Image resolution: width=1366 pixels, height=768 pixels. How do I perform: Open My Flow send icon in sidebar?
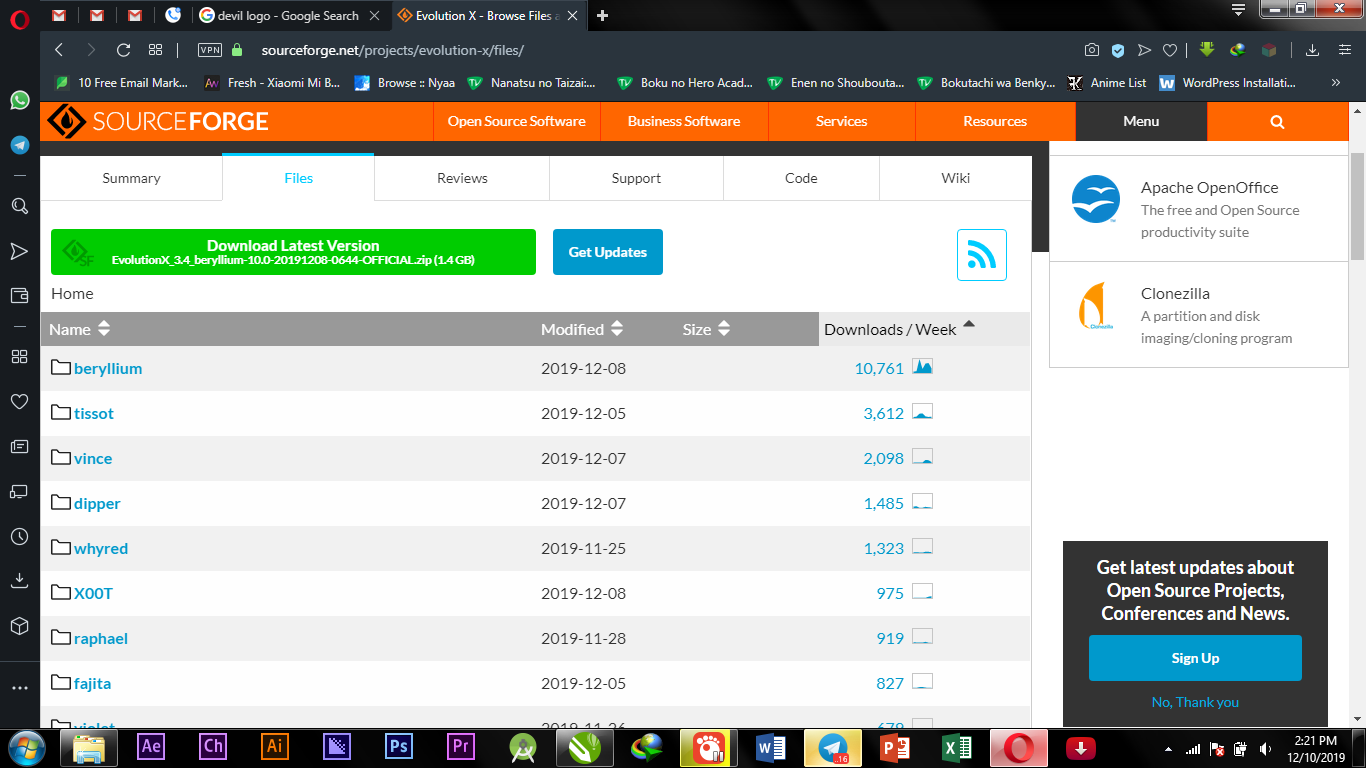pyautogui.click(x=19, y=251)
